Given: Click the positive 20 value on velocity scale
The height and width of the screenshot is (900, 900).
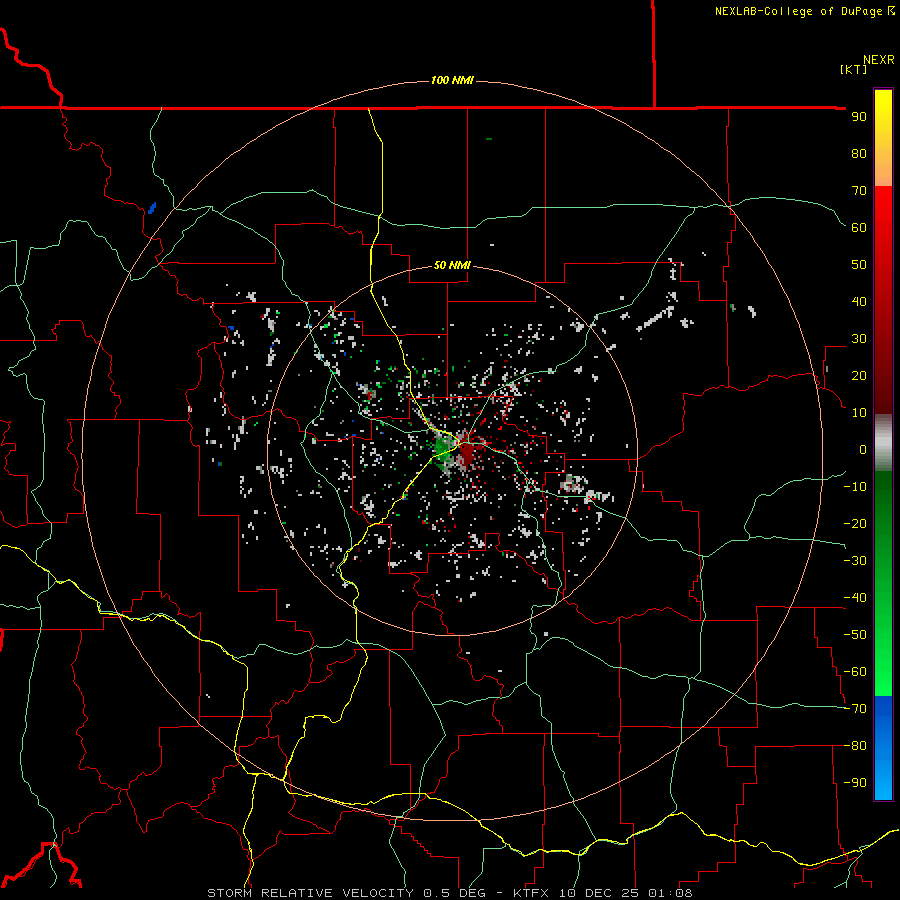Looking at the screenshot, I should click(x=859, y=375).
